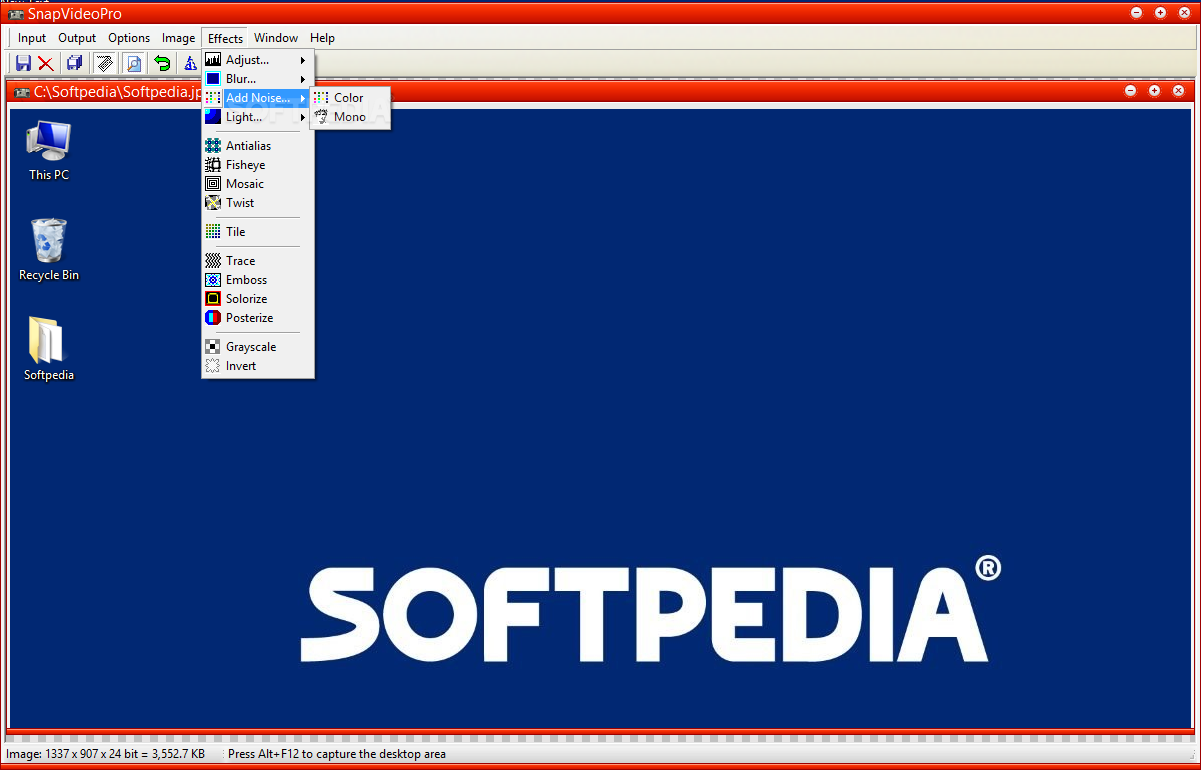Apply the Posterize effect
The image size is (1201, 770).
point(258,318)
